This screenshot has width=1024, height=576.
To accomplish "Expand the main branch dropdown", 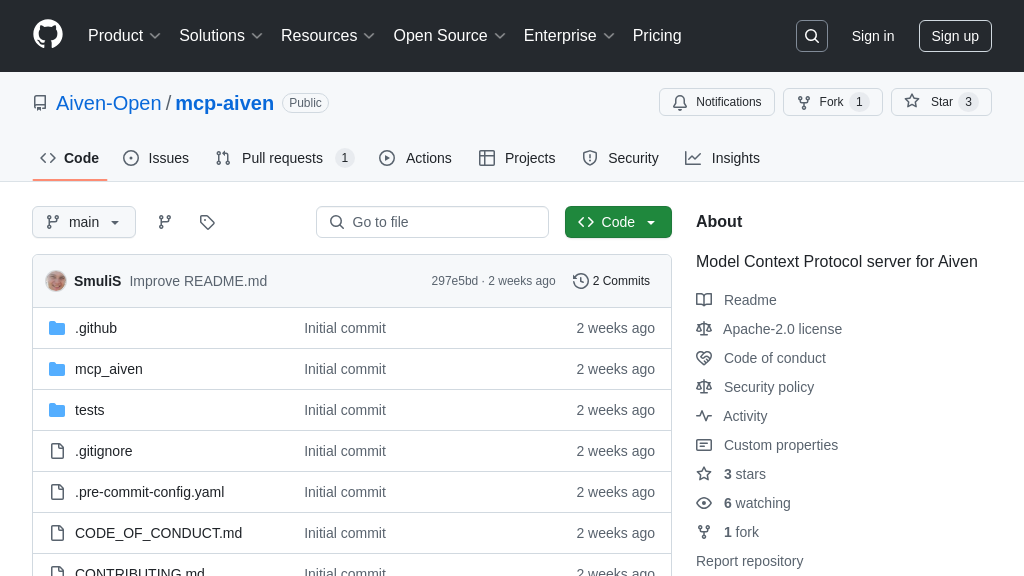I will click(84, 222).
